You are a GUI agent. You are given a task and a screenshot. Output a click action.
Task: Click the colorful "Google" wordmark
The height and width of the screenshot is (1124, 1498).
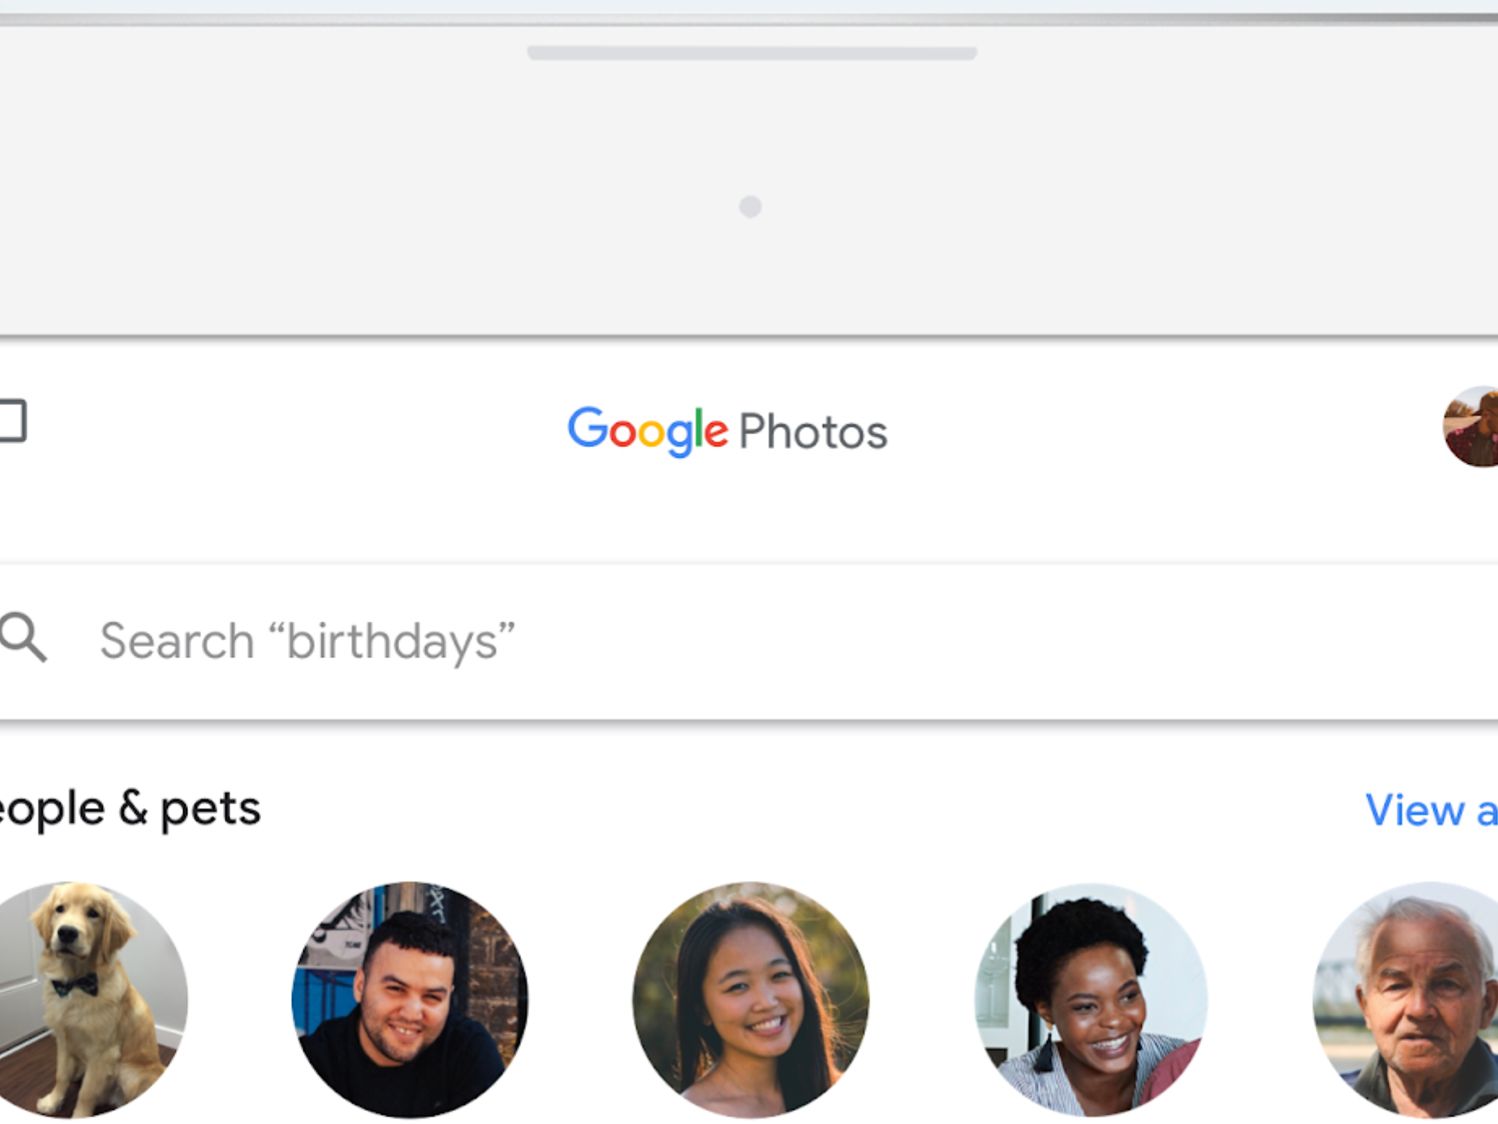click(647, 431)
